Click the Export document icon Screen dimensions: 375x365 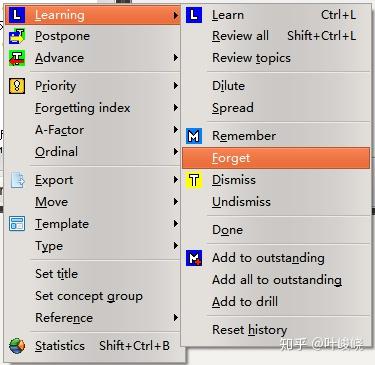click(x=17, y=180)
